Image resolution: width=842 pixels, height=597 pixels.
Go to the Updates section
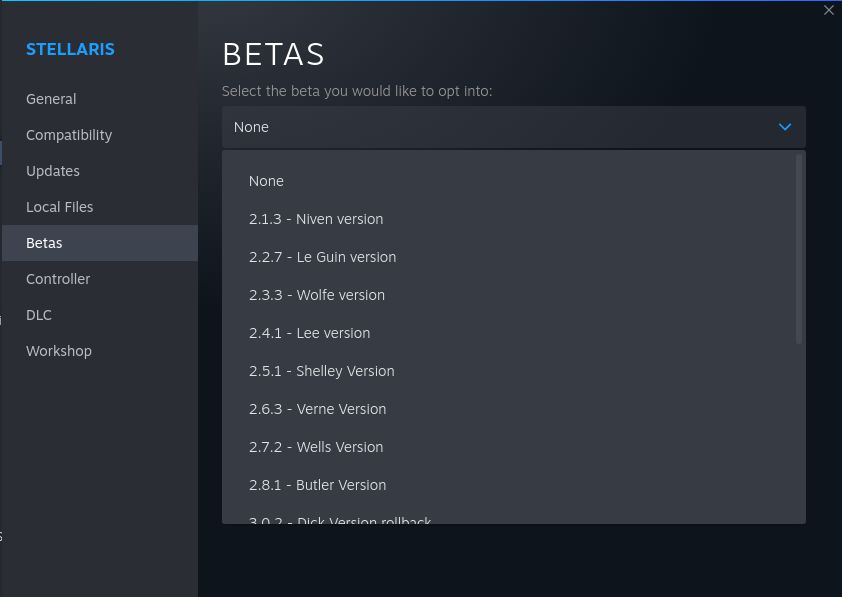(x=53, y=171)
